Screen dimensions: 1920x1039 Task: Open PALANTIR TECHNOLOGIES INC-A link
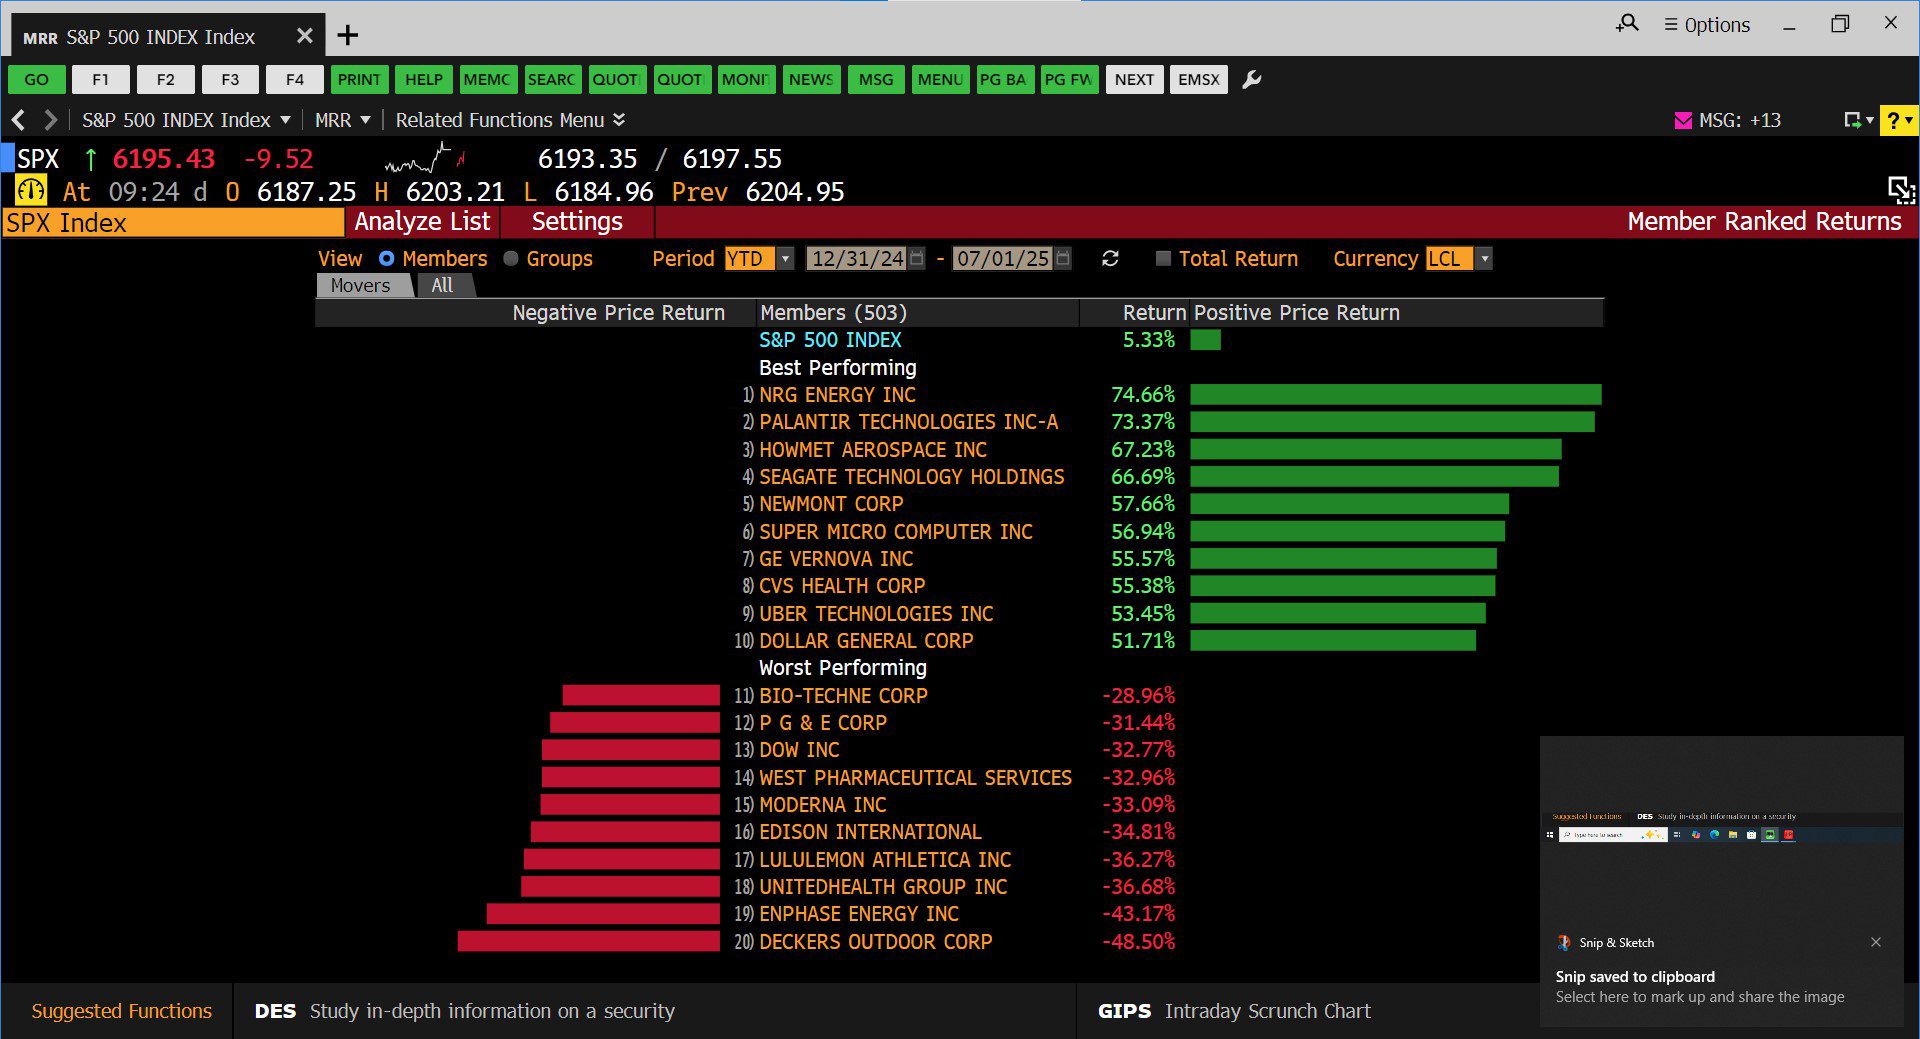click(x=908, y=422)
